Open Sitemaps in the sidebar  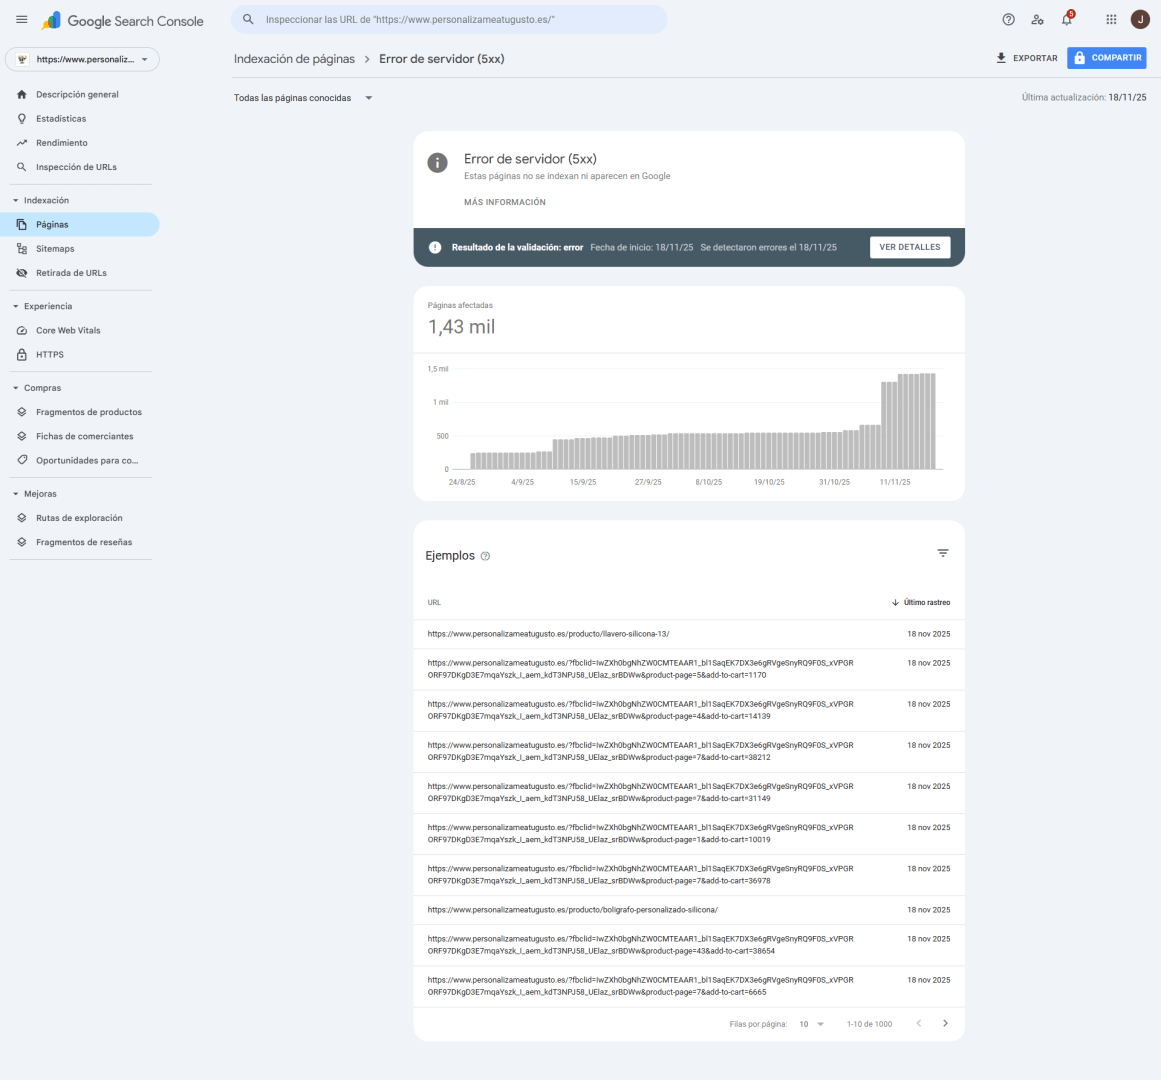(55, 249)
